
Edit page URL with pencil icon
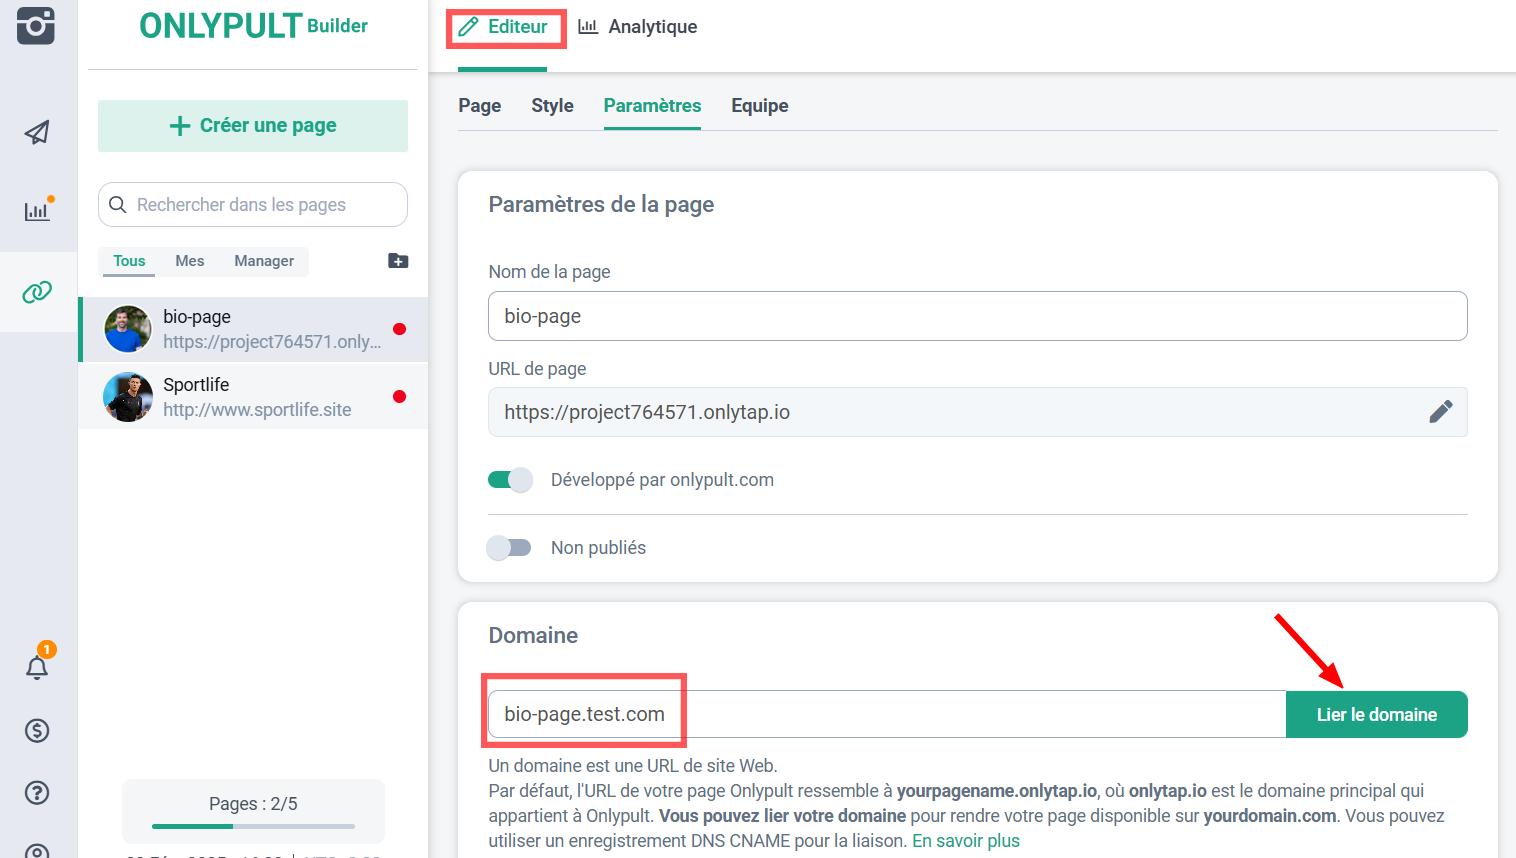point(1440,412)
